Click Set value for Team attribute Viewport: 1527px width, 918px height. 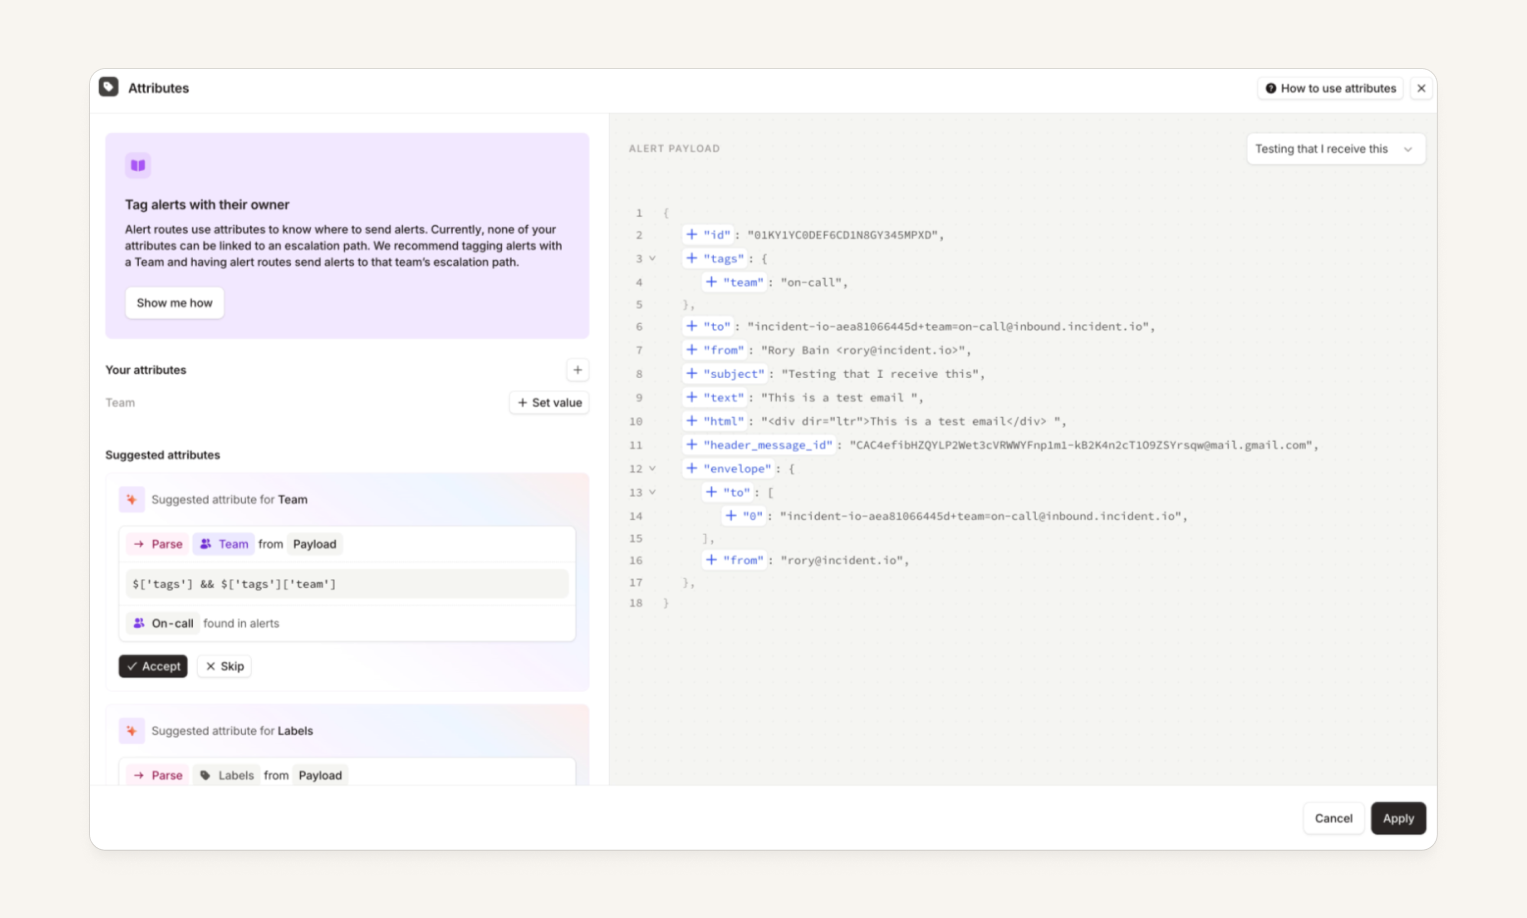point(549,403)
